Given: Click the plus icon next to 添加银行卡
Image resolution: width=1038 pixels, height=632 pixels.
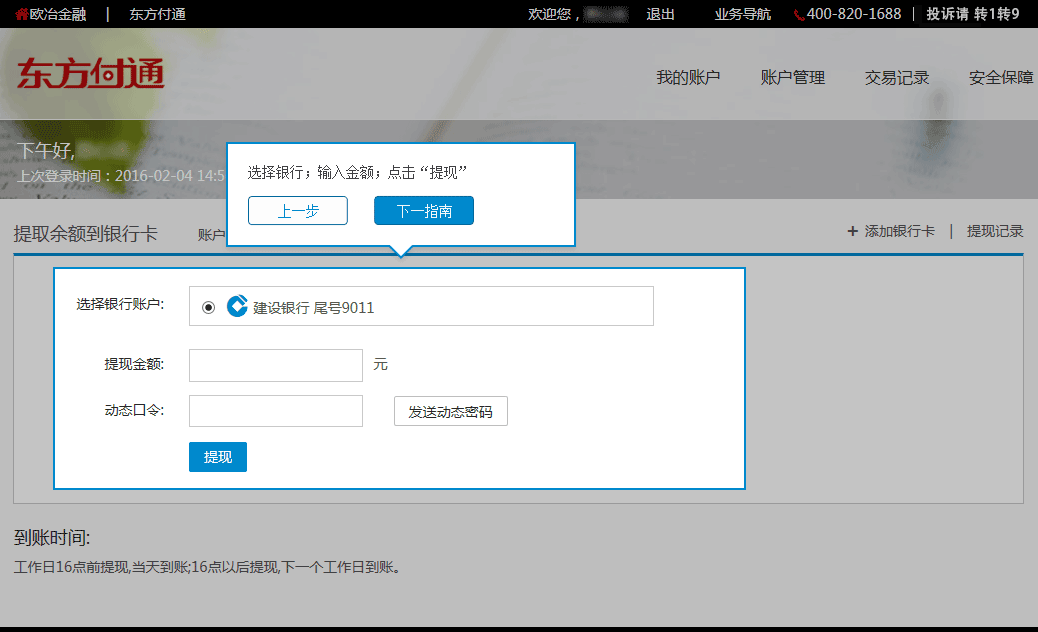Looking at the screenshot, I should tap(853, 231).
